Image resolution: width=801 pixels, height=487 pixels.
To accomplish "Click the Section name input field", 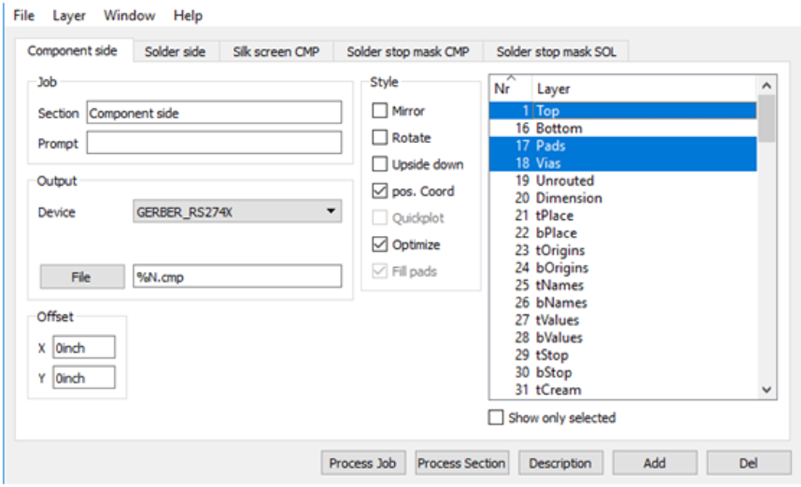I will click(213, 113).
